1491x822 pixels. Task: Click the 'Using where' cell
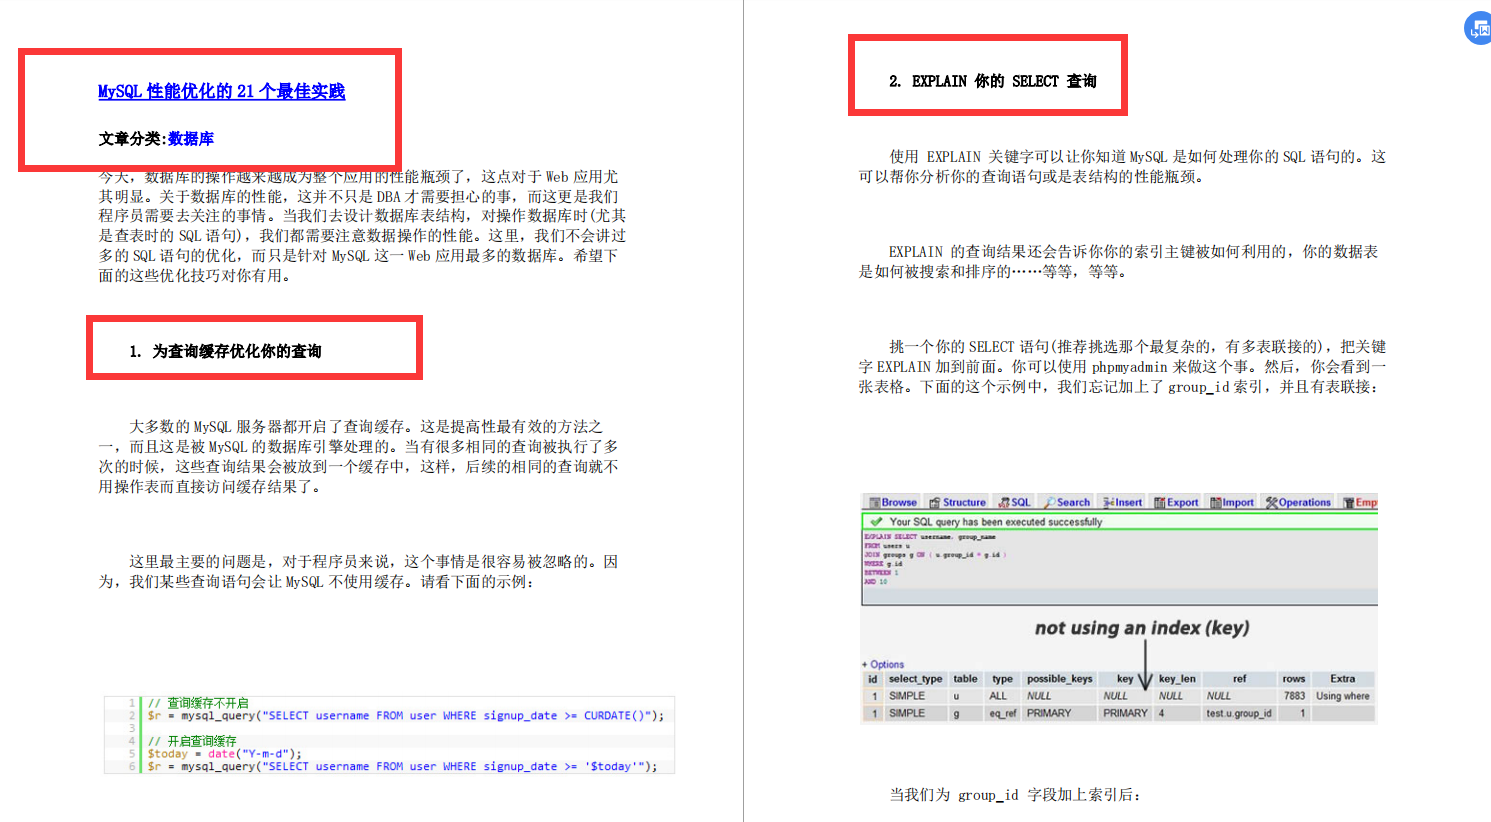pyautogui.click(x=1343, y=696)
